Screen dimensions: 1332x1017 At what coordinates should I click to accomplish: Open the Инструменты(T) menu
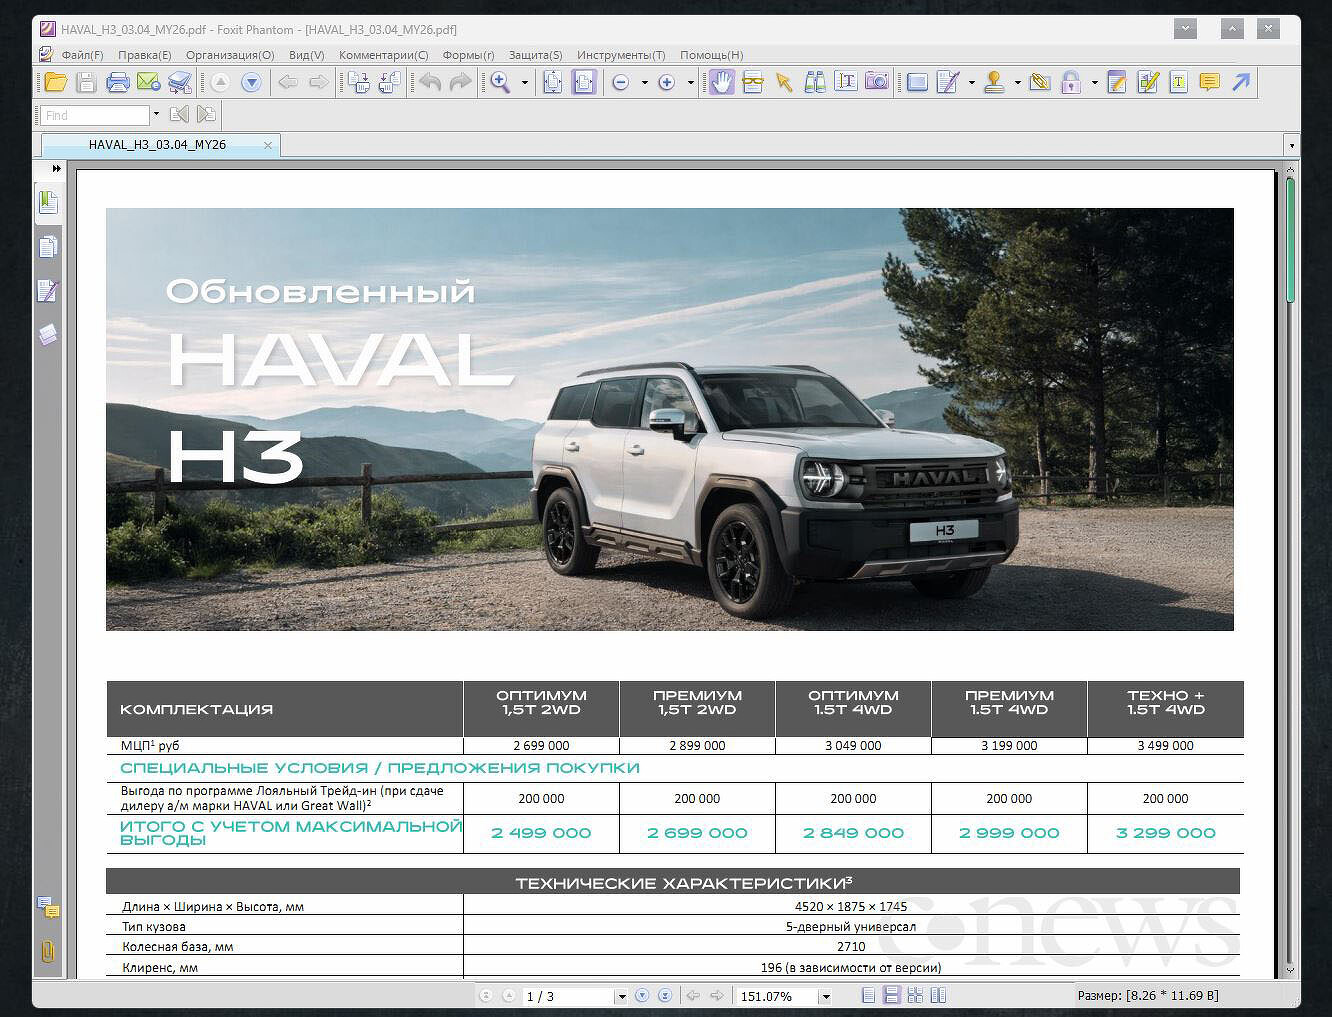click(621, 55)
